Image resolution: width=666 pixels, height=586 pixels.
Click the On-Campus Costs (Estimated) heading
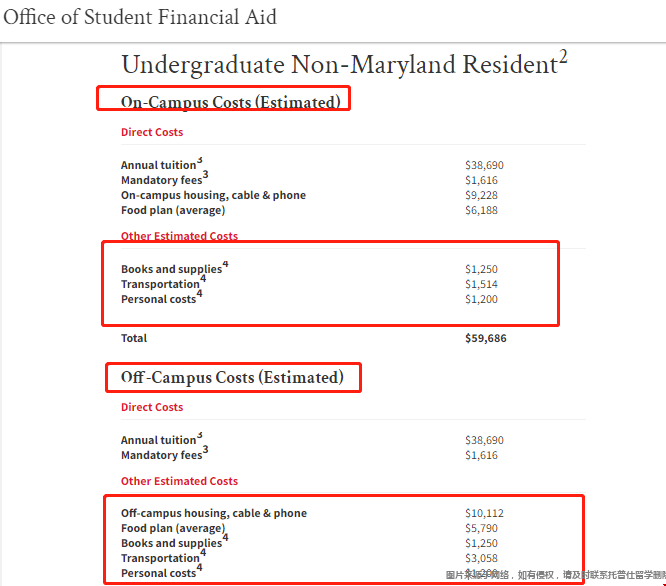(x=231, y=102)
